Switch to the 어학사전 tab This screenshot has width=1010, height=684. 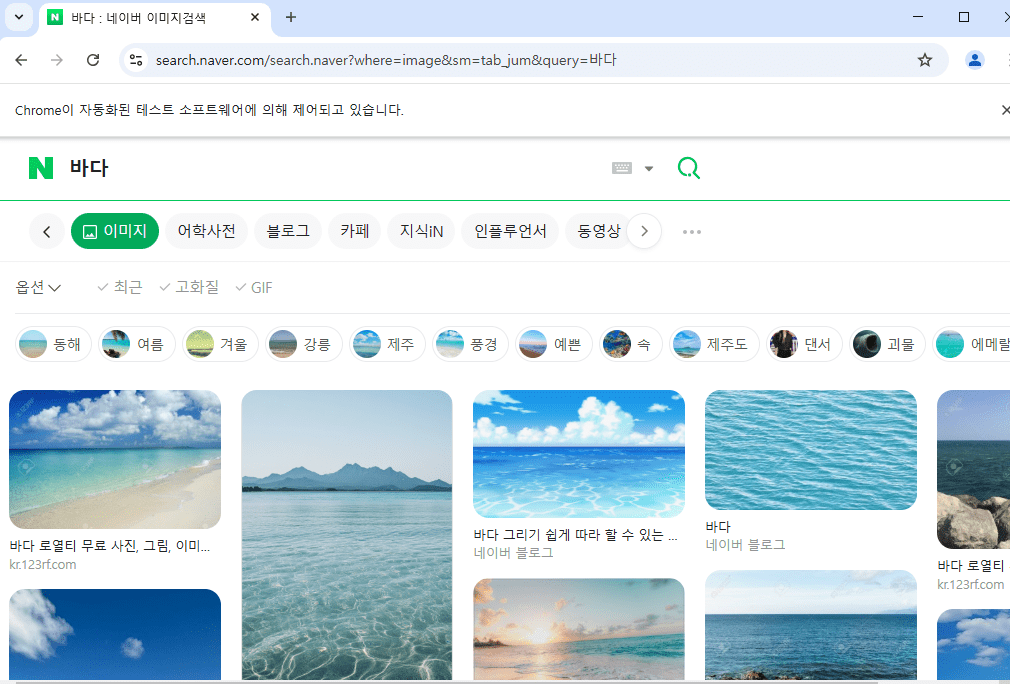[206, 231]
